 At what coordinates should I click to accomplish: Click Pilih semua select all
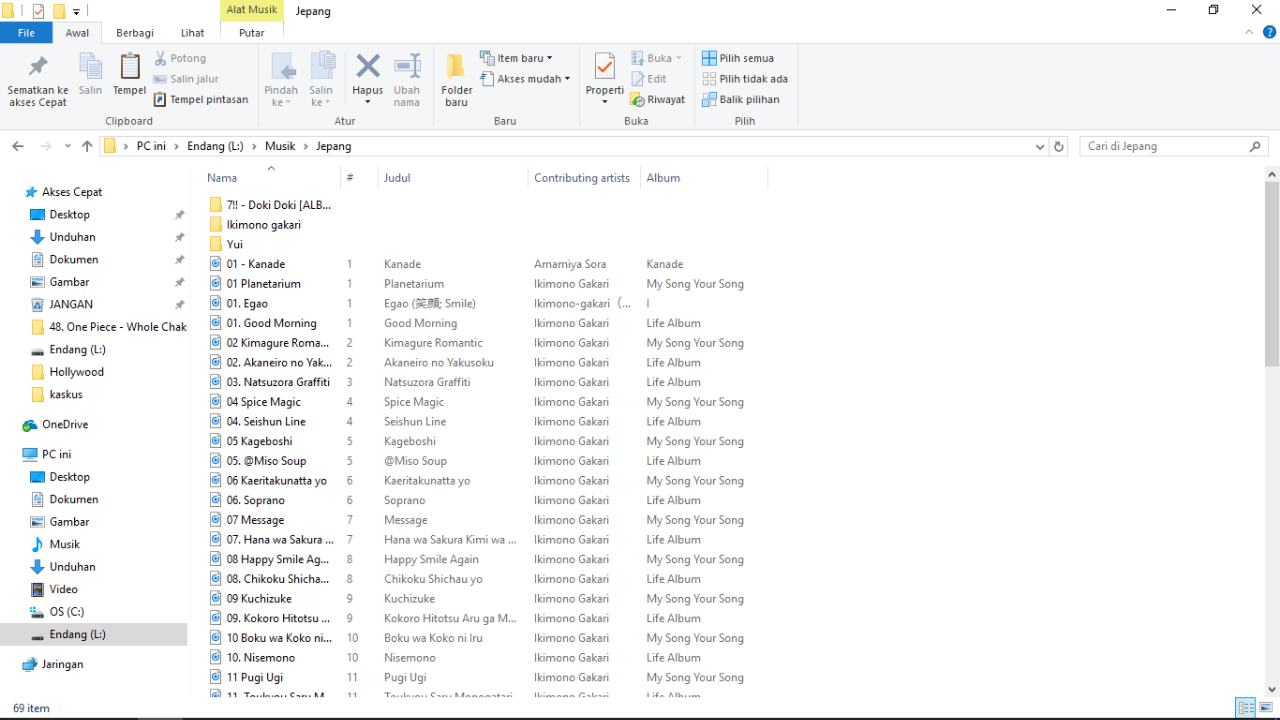(x=738, y=58)
